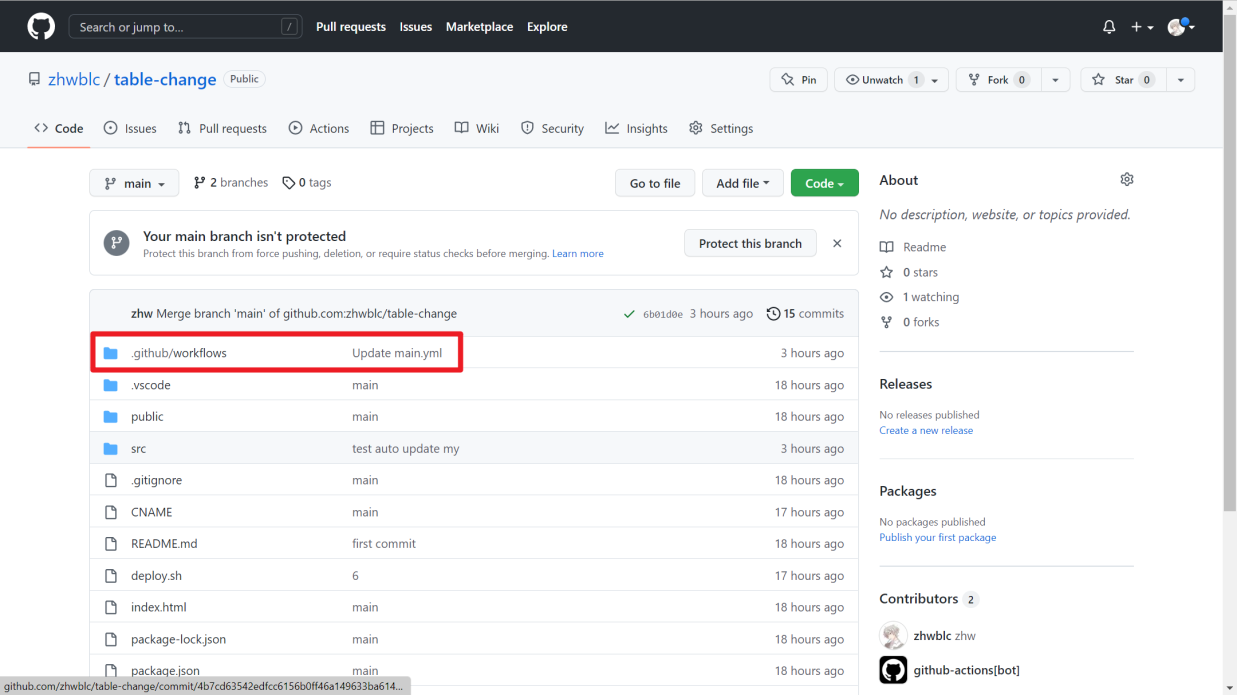Focus the Search or jump to field
This screenshot has height=695, width=1237.
pos(185,27)
